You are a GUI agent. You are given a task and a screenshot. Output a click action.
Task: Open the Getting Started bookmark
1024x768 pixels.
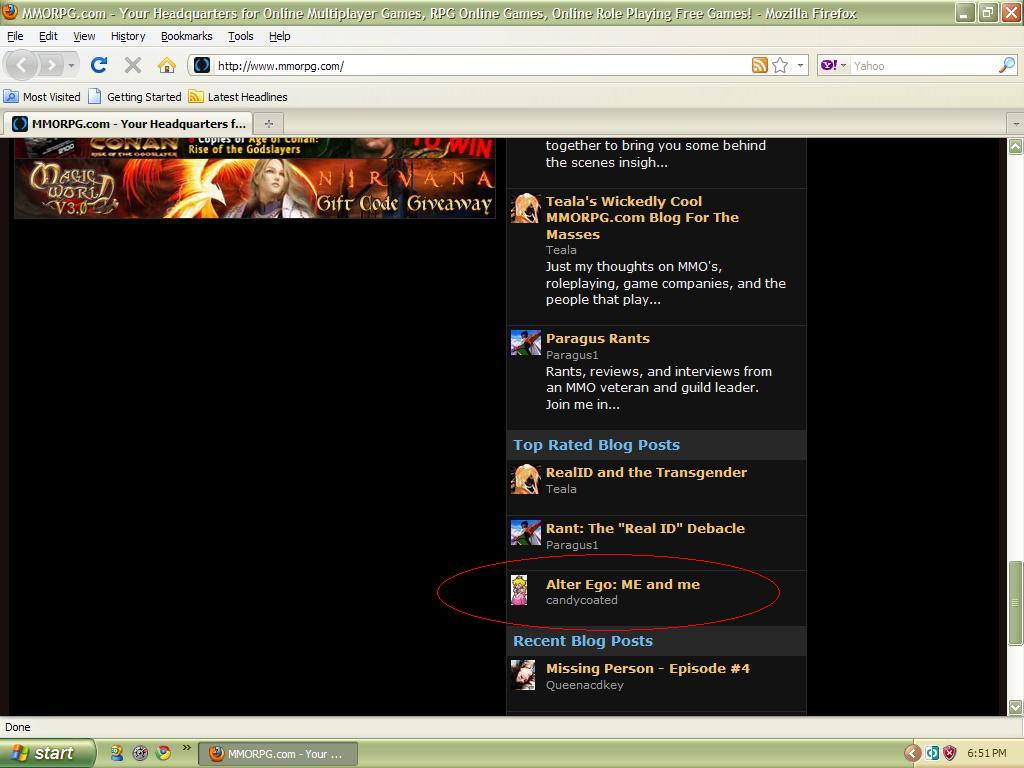[x=135, y=97]
